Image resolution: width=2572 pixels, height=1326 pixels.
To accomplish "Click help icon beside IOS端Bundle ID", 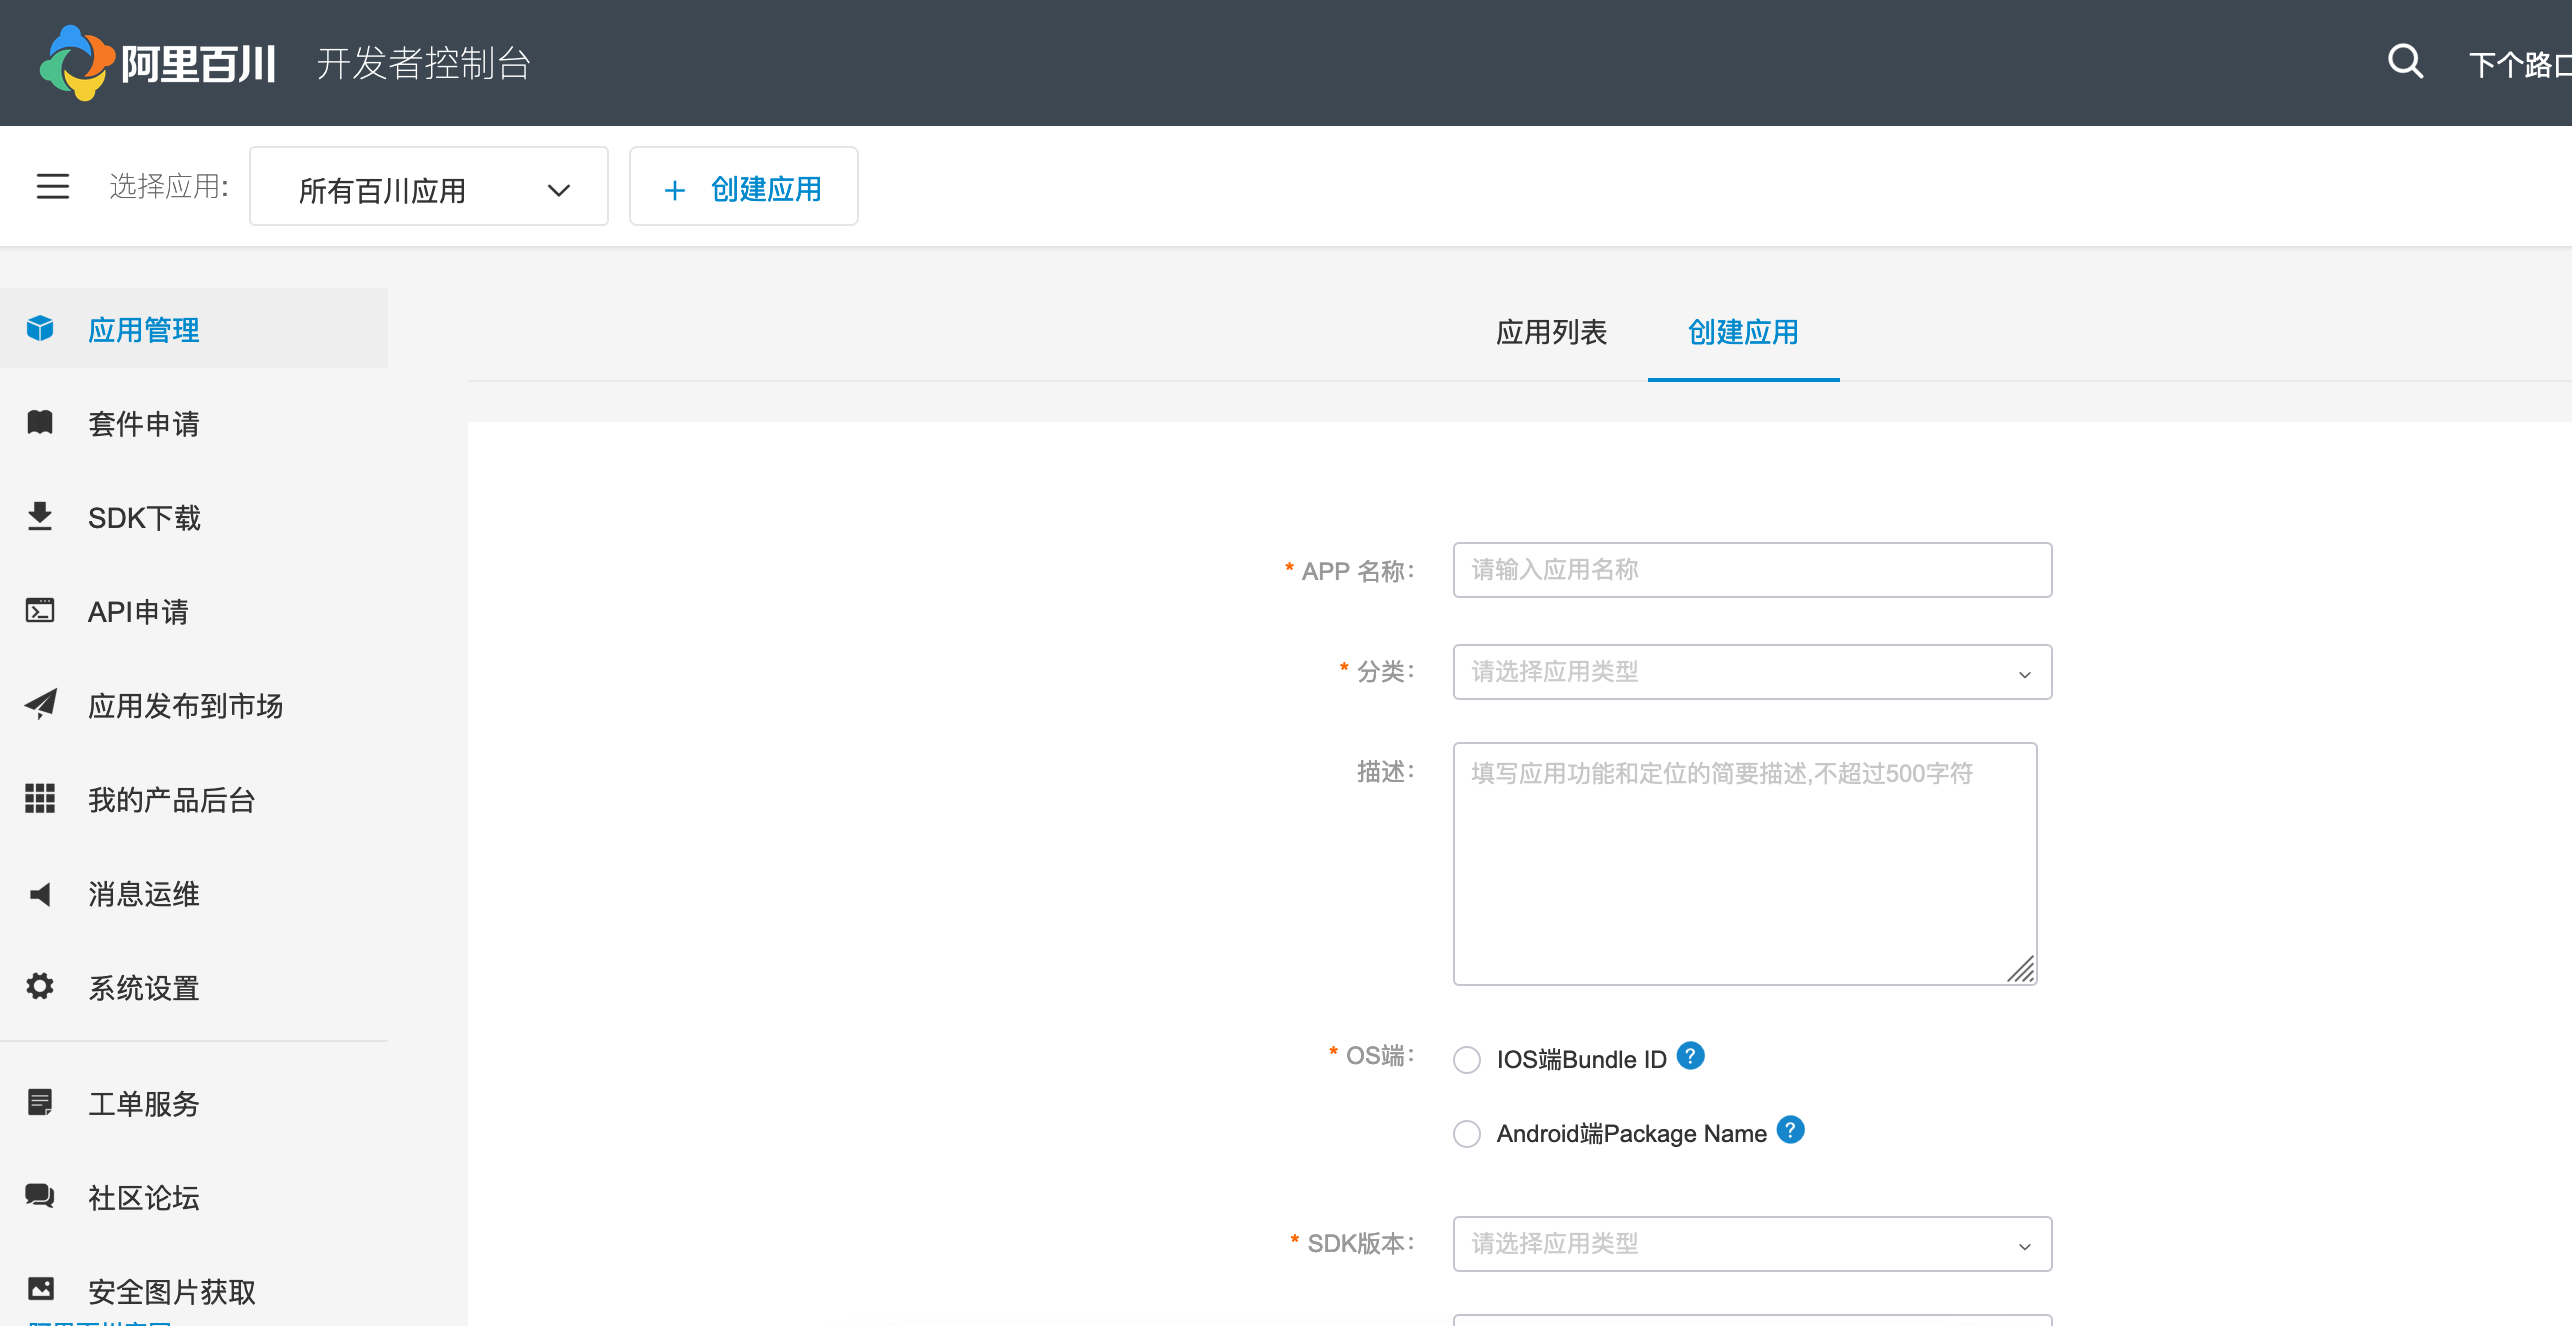I will 1690,1056.
